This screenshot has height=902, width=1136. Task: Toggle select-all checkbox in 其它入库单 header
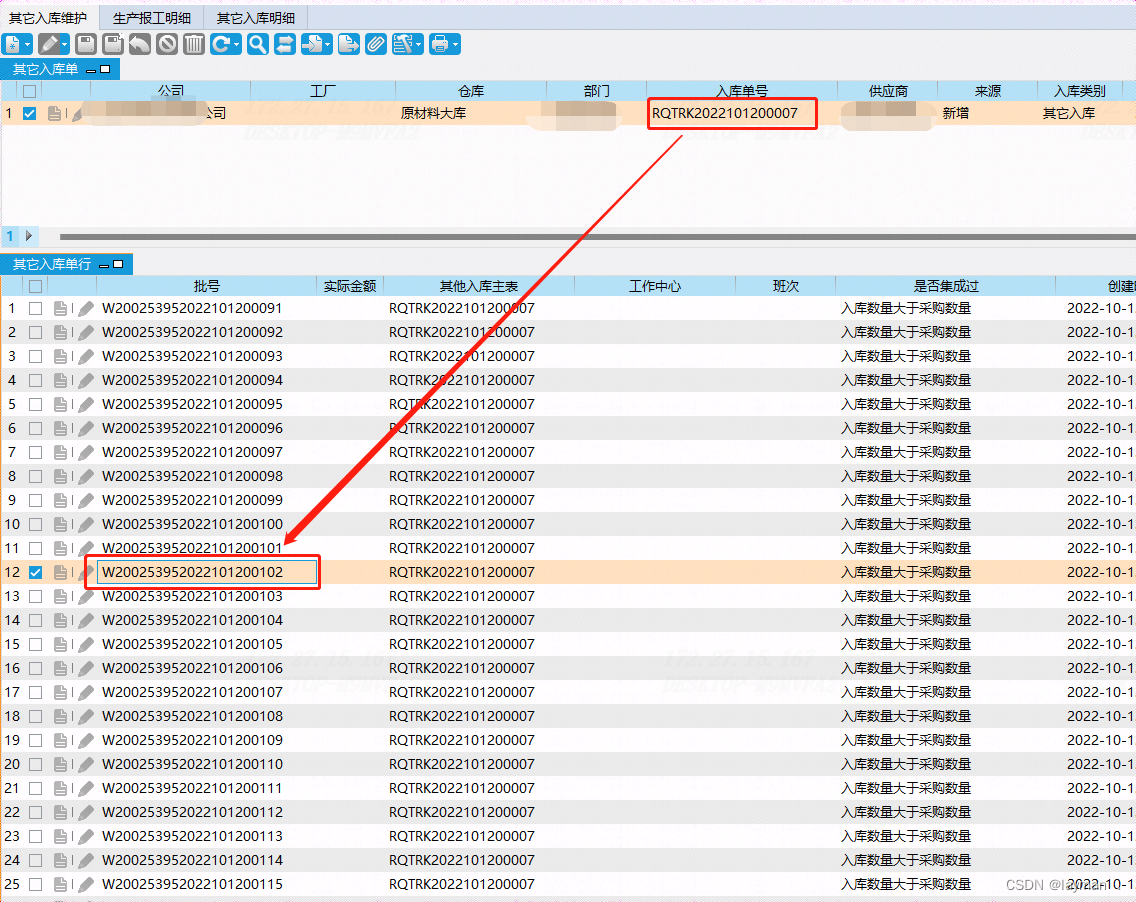pyautogui.click(x=30, y=91)
